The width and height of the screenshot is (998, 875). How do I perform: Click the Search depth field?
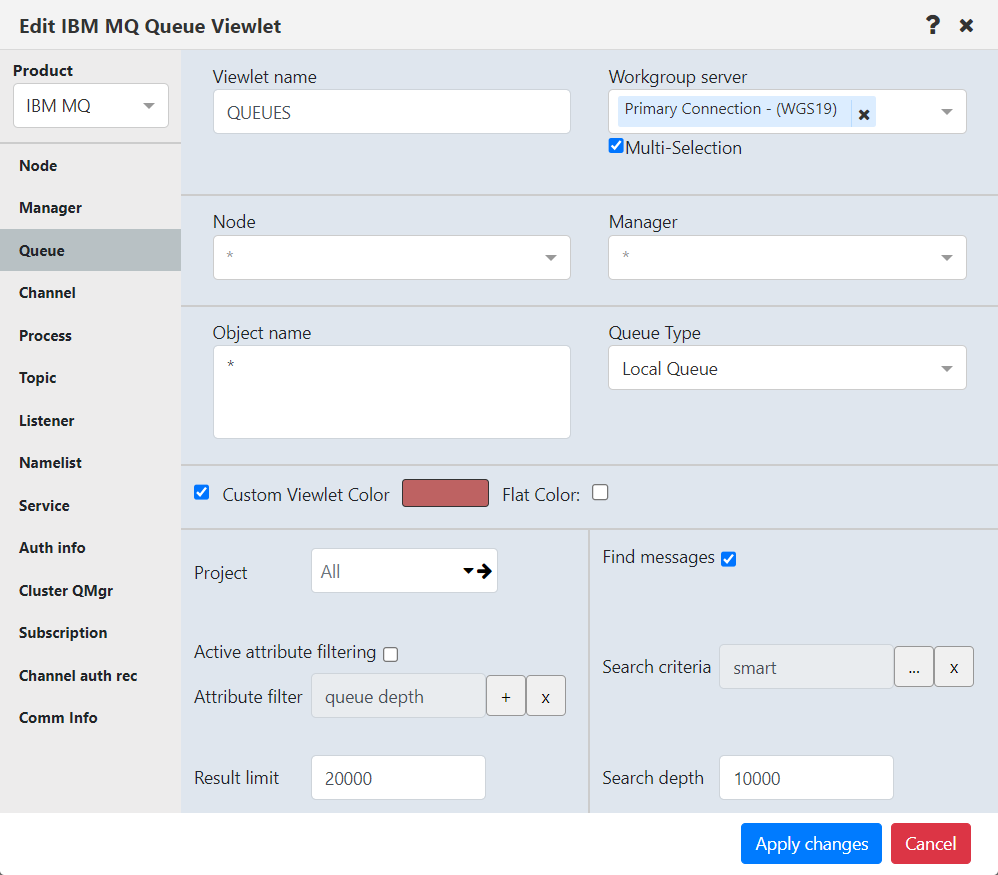(x=806, y=778)
